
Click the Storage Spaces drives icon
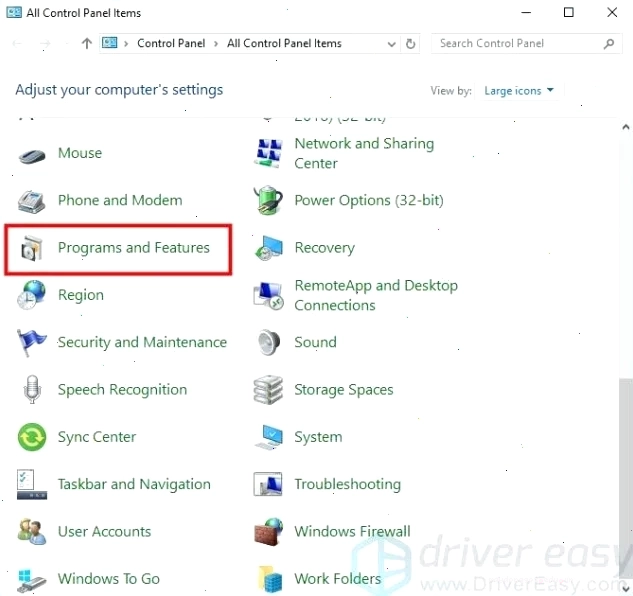point(268,390)
